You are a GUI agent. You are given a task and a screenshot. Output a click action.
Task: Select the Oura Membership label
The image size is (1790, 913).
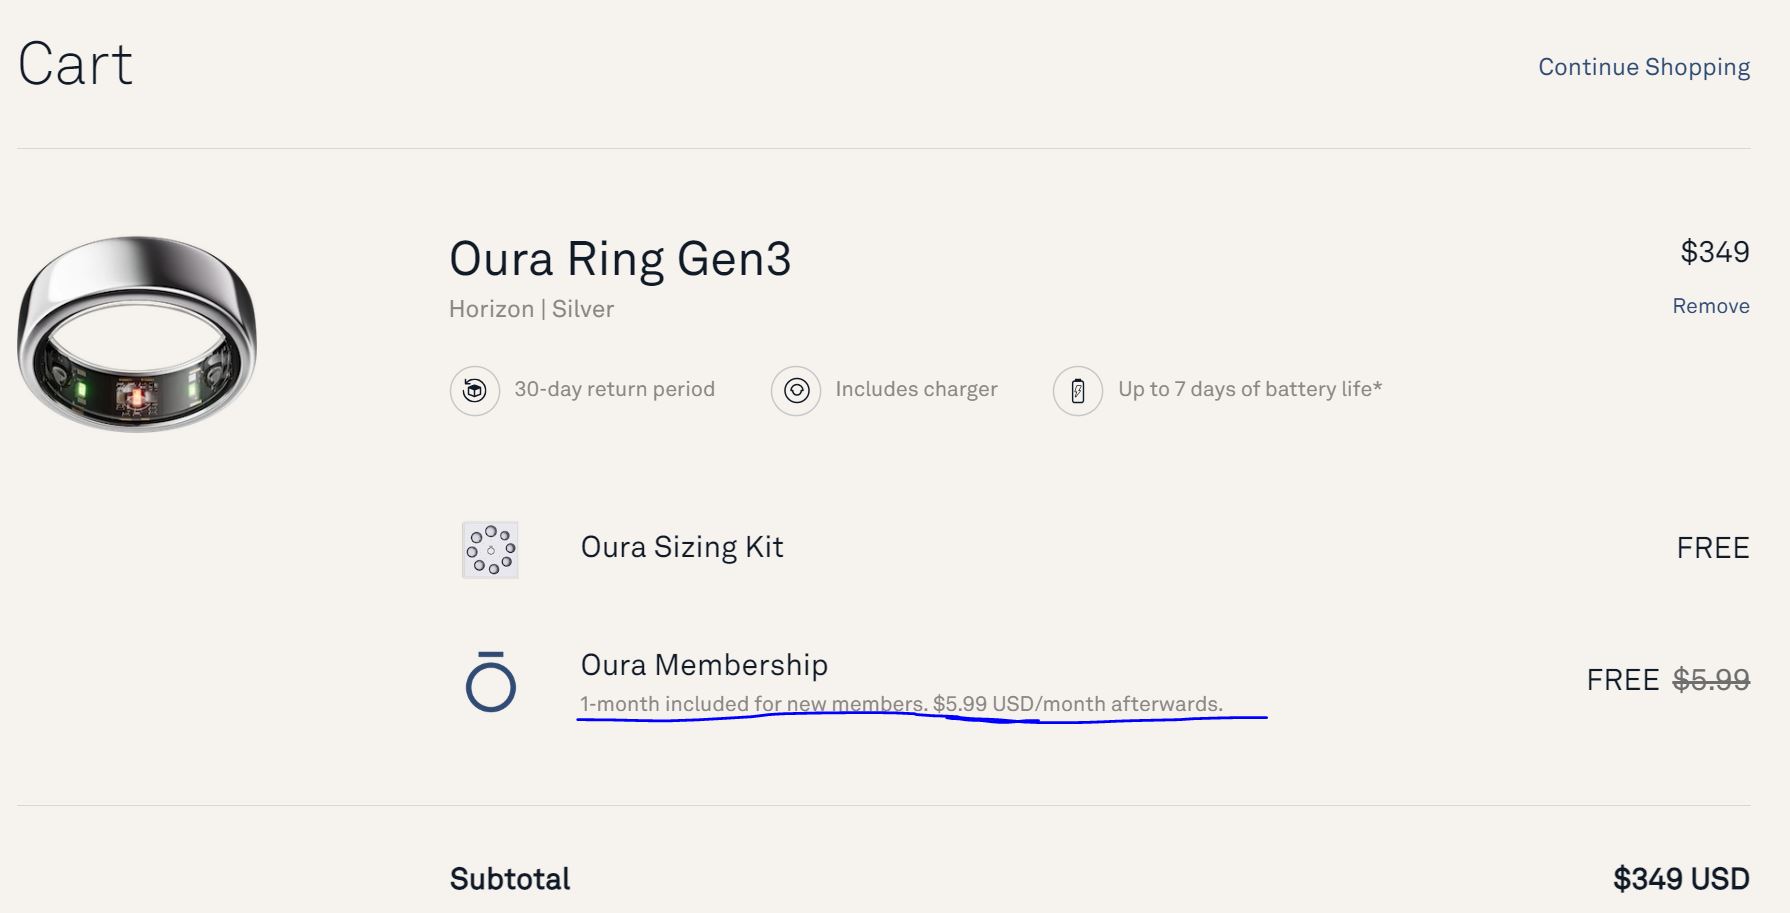pyautogui.click(x=704, y=665)
